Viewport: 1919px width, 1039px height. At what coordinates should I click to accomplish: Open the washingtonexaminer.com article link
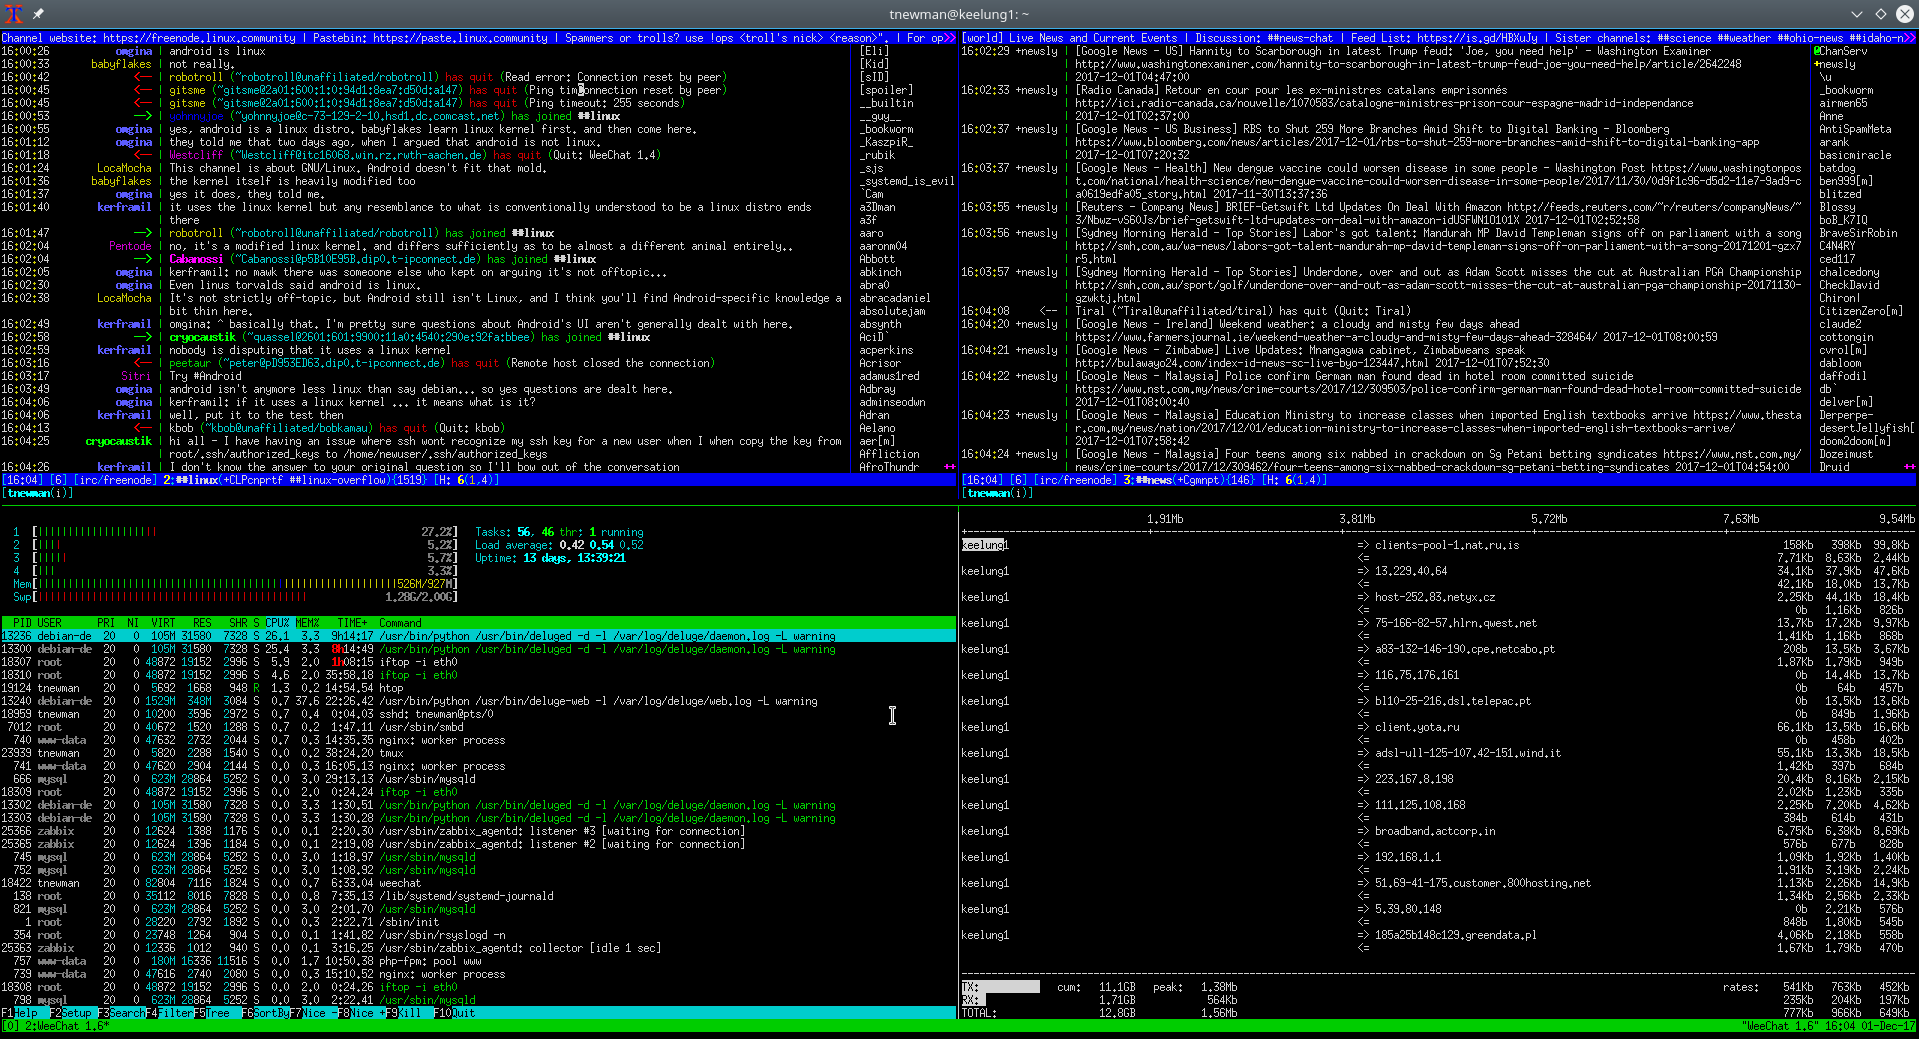(x=1408, y=64)
